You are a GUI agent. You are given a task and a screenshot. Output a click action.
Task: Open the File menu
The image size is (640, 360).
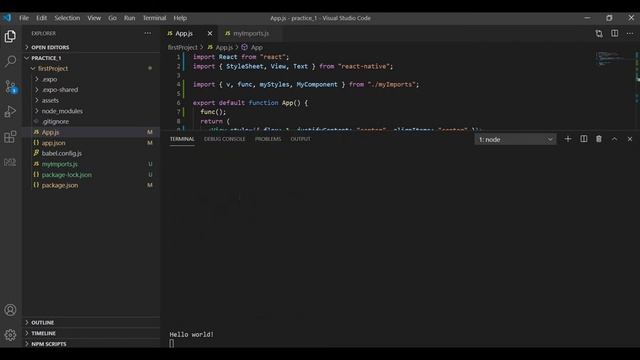click(24, 18)
